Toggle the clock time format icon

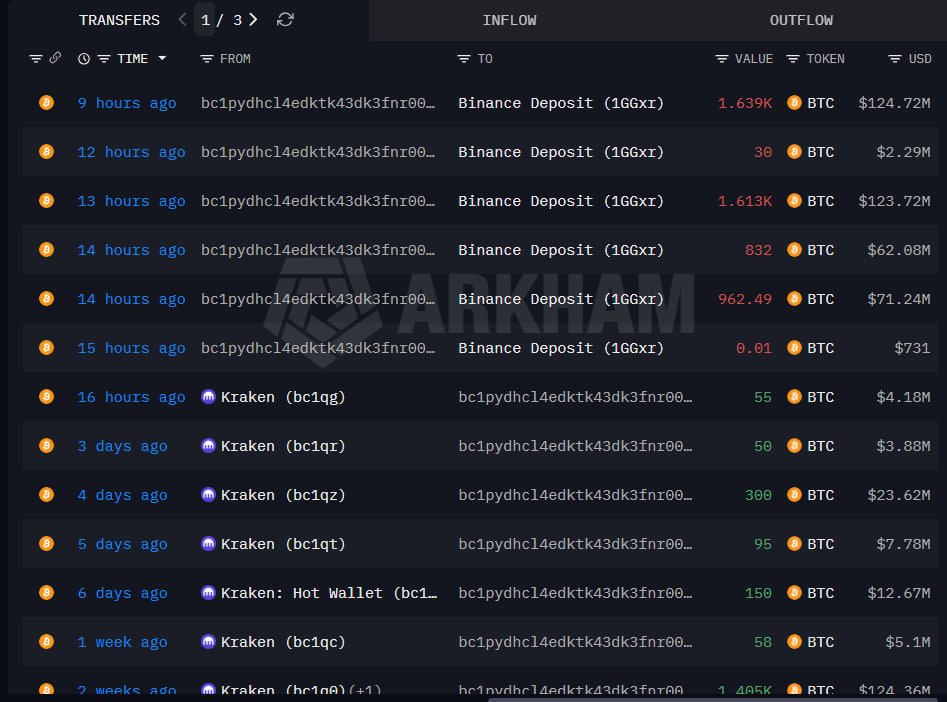point(84,59)
